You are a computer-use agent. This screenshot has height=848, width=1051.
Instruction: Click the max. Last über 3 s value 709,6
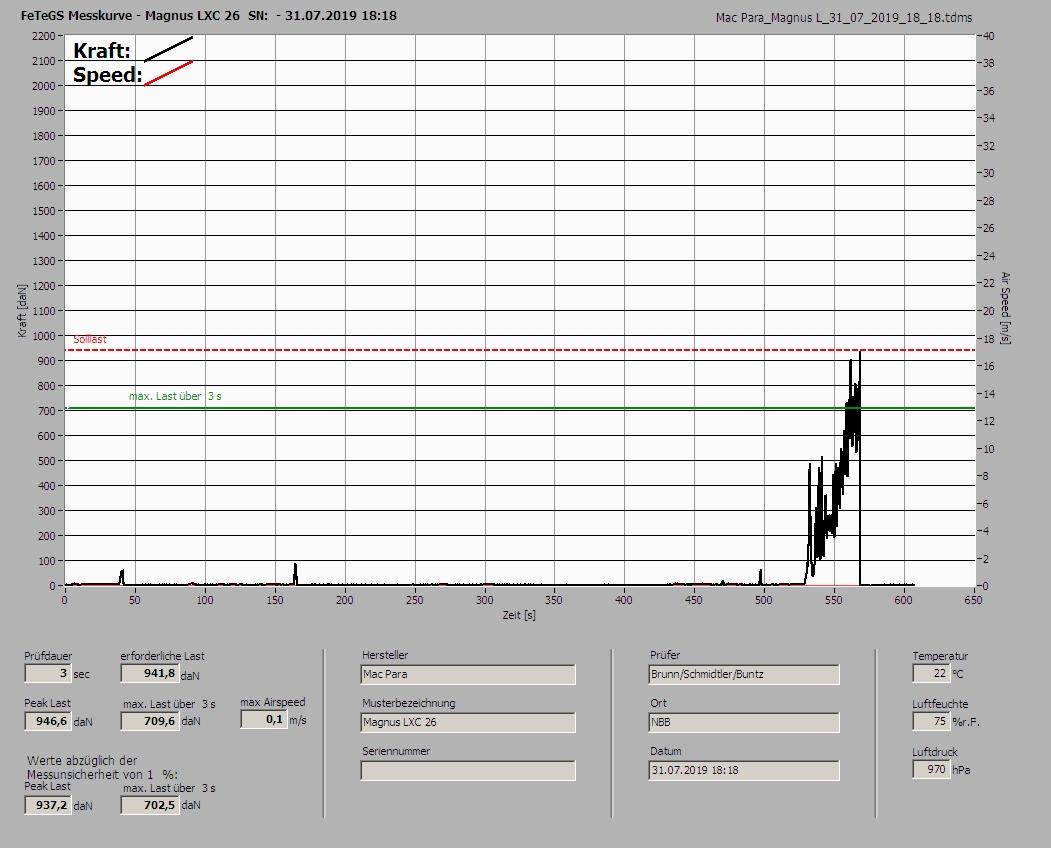(x=150, y=721)
